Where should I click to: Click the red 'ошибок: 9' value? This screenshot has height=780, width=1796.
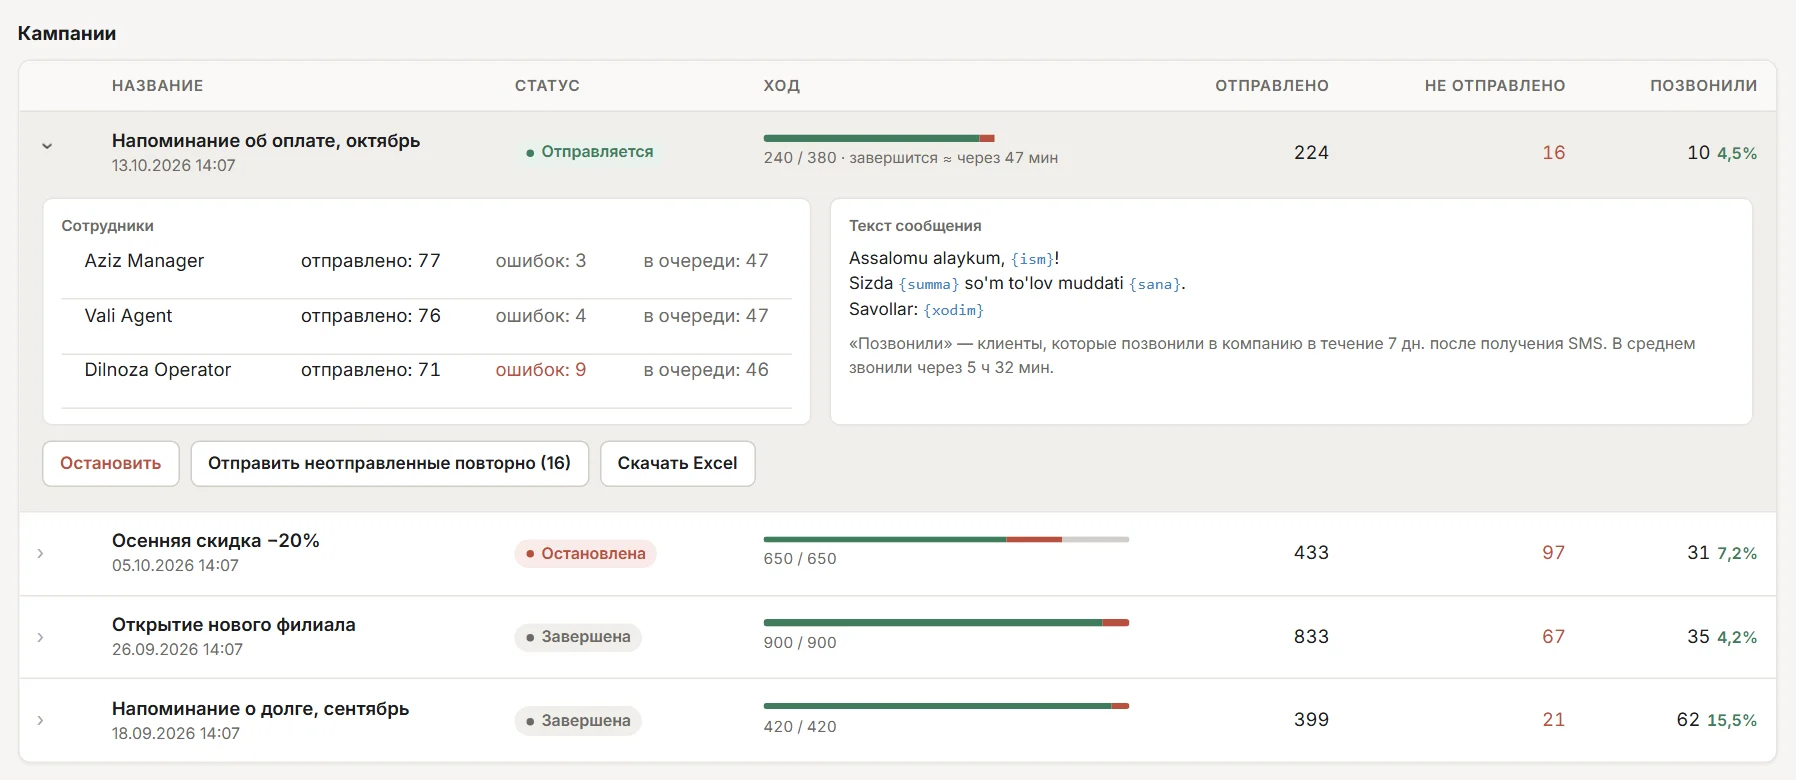(x=541, y=370)
